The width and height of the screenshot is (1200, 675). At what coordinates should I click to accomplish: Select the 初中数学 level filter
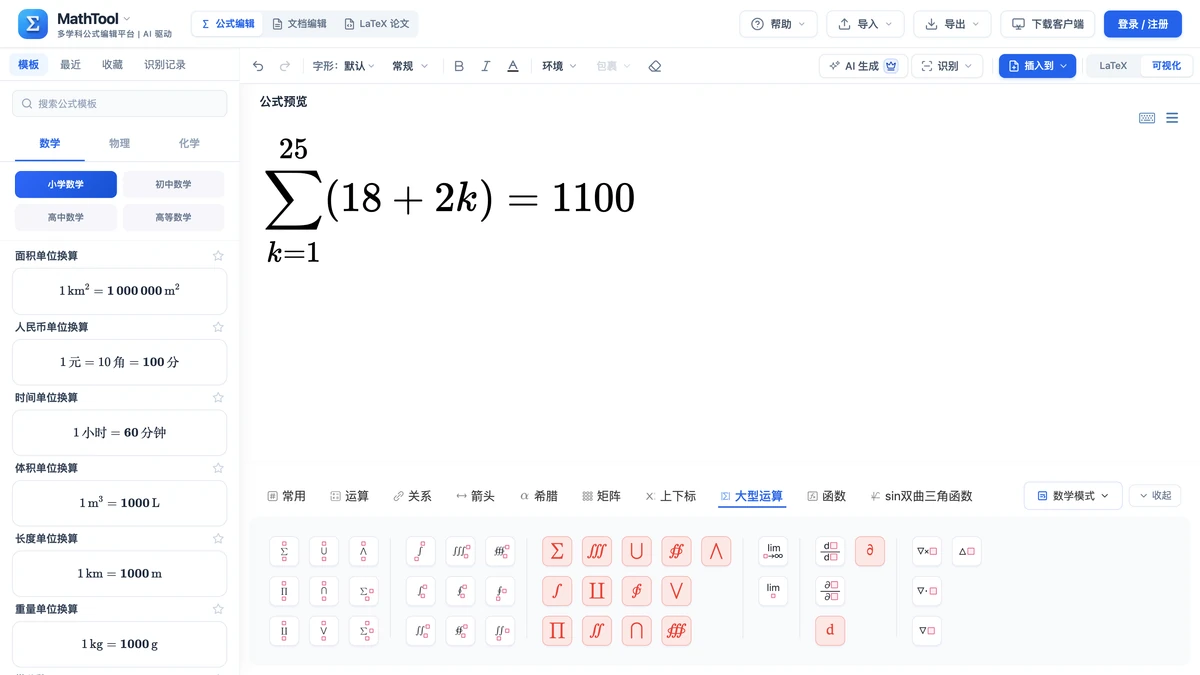173,184
